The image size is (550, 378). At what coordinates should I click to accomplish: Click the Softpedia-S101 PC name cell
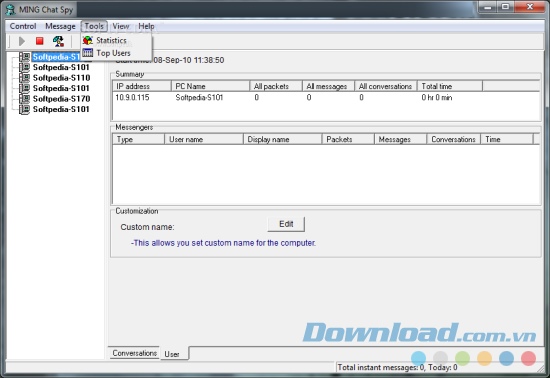tap(199, 97)
